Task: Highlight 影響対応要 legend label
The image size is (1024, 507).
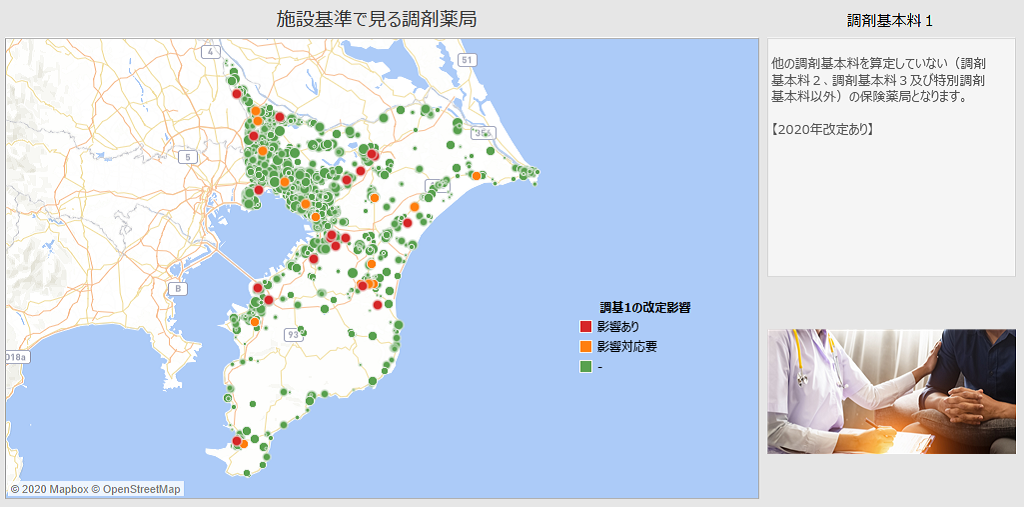Action: point(627,347)
